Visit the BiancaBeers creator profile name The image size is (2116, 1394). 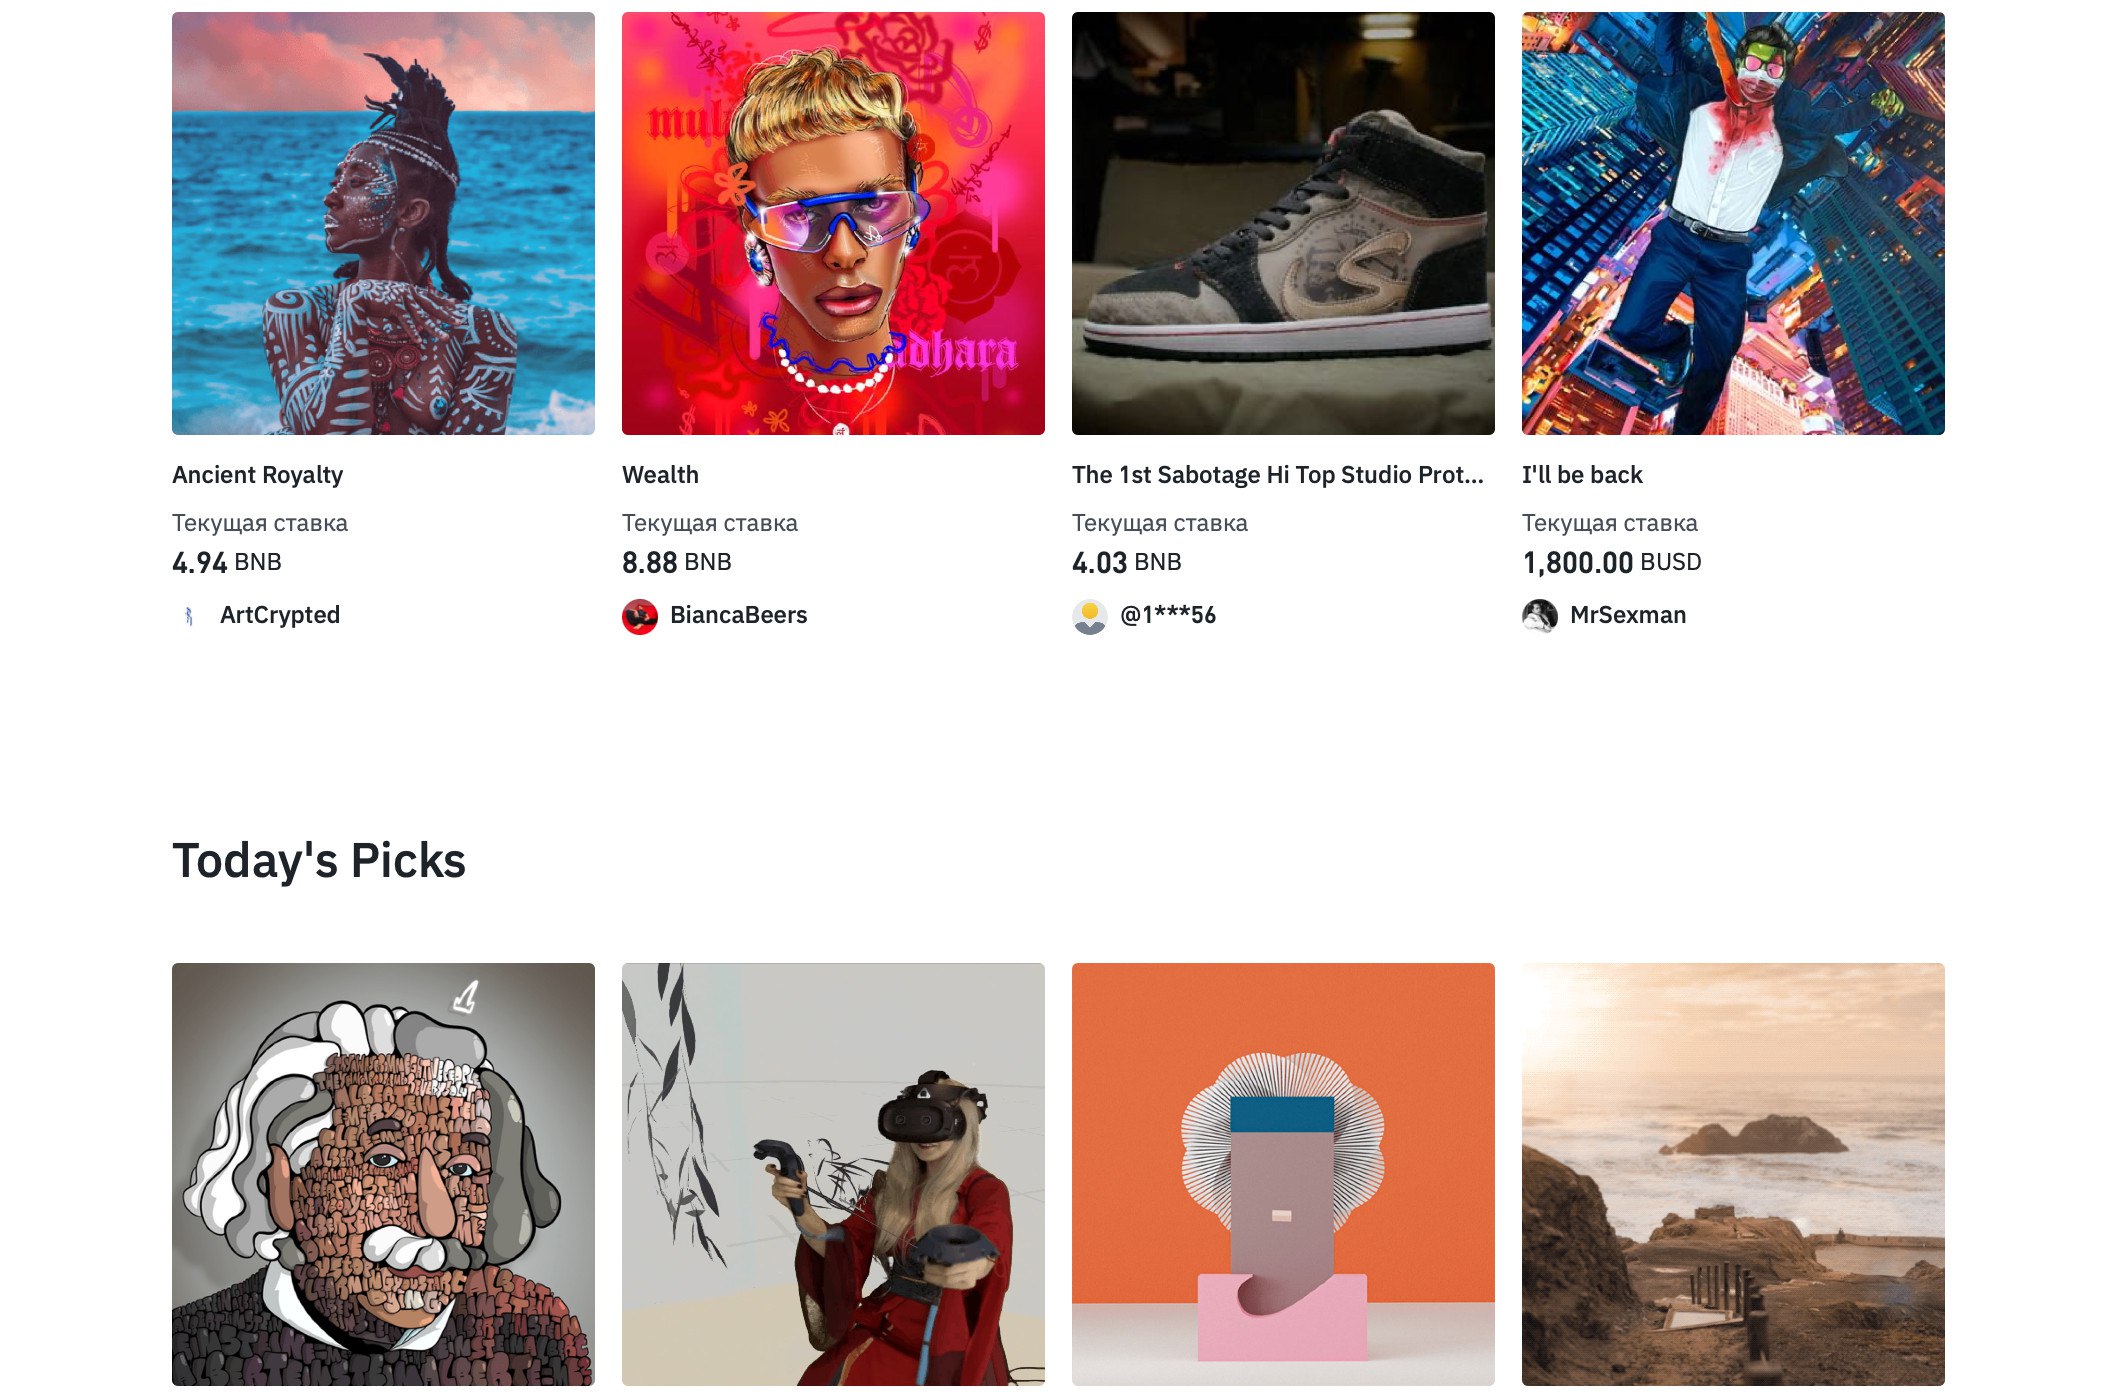tap(738, 615)
